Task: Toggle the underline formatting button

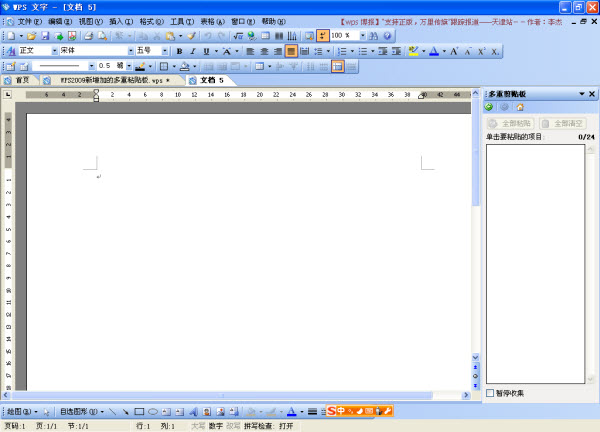Action: [207, 50]
